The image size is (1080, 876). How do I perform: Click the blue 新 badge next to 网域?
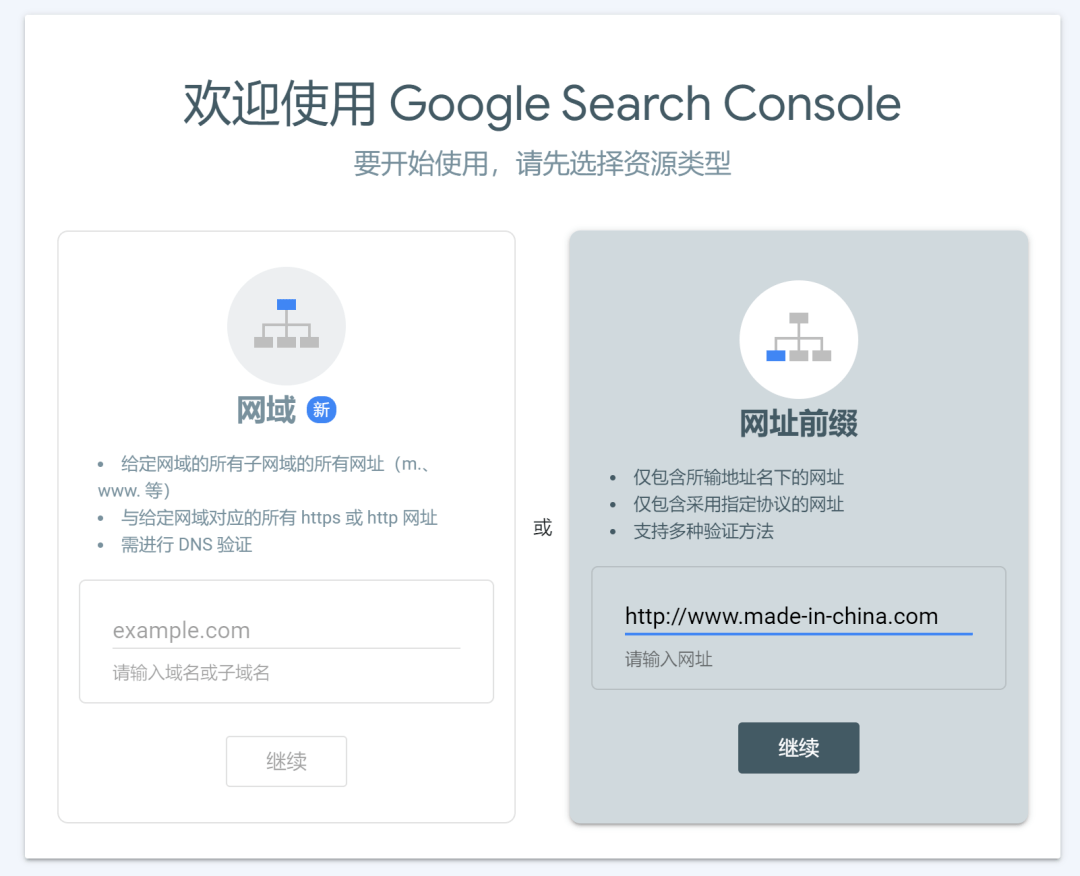[320, 410]
